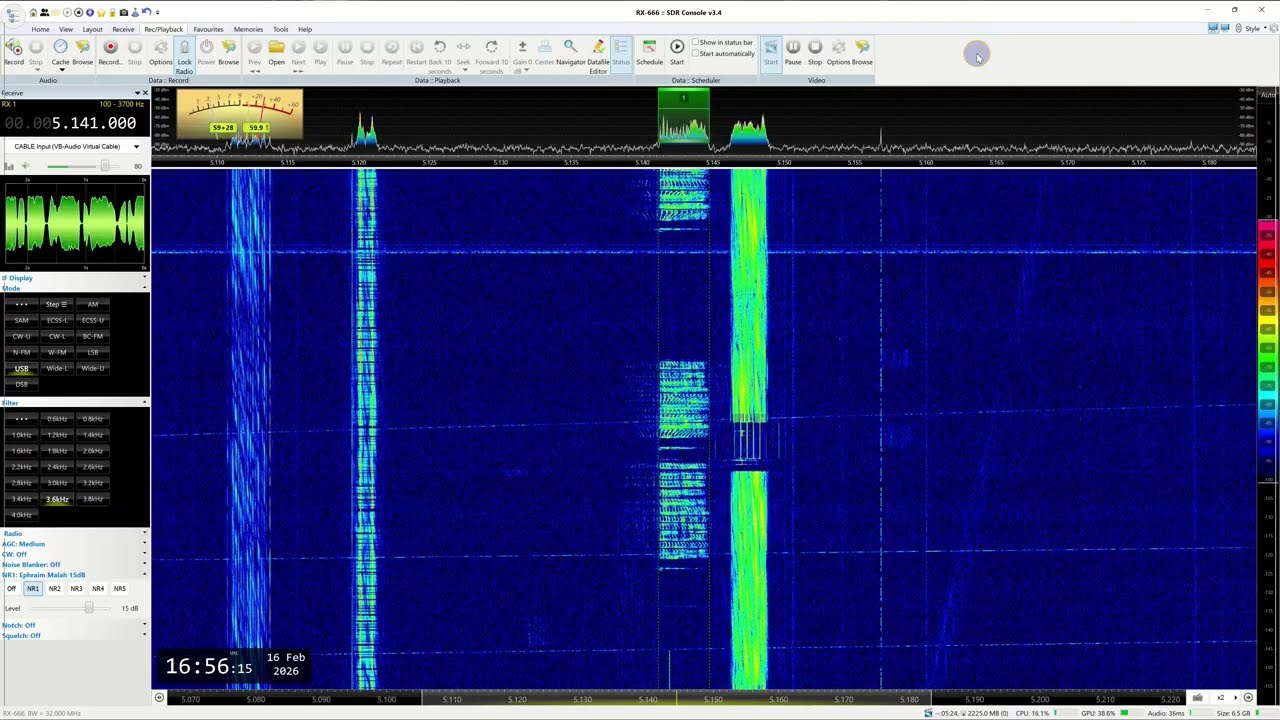Turn noise reduction Off

click(x=11, y=589)
